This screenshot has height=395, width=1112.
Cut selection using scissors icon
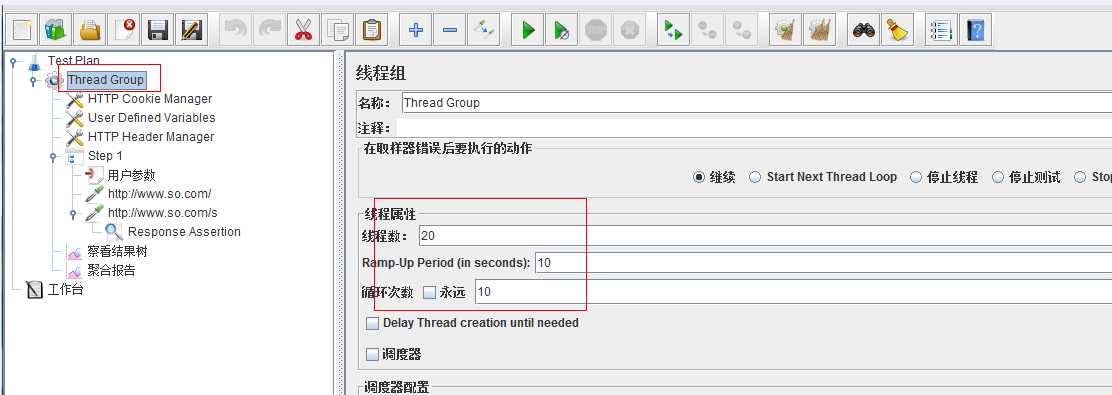click(304, 30)
